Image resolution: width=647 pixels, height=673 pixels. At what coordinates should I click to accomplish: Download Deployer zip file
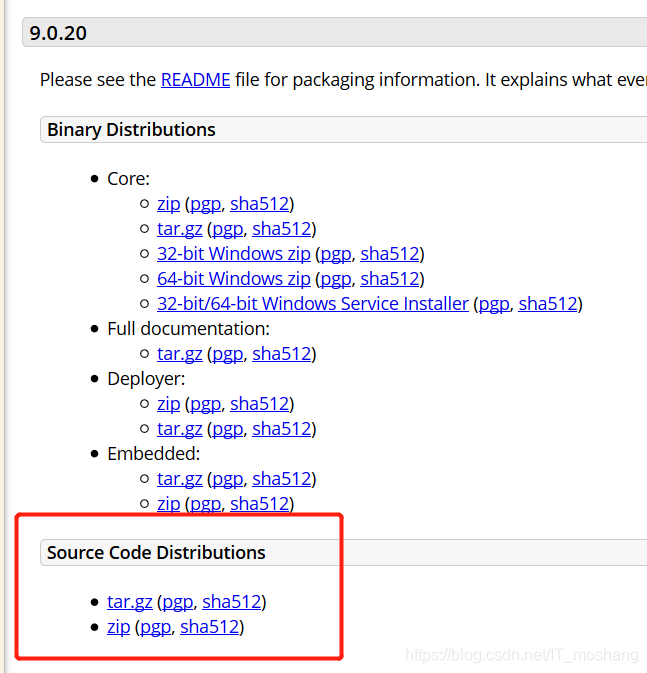click(168, 404)
